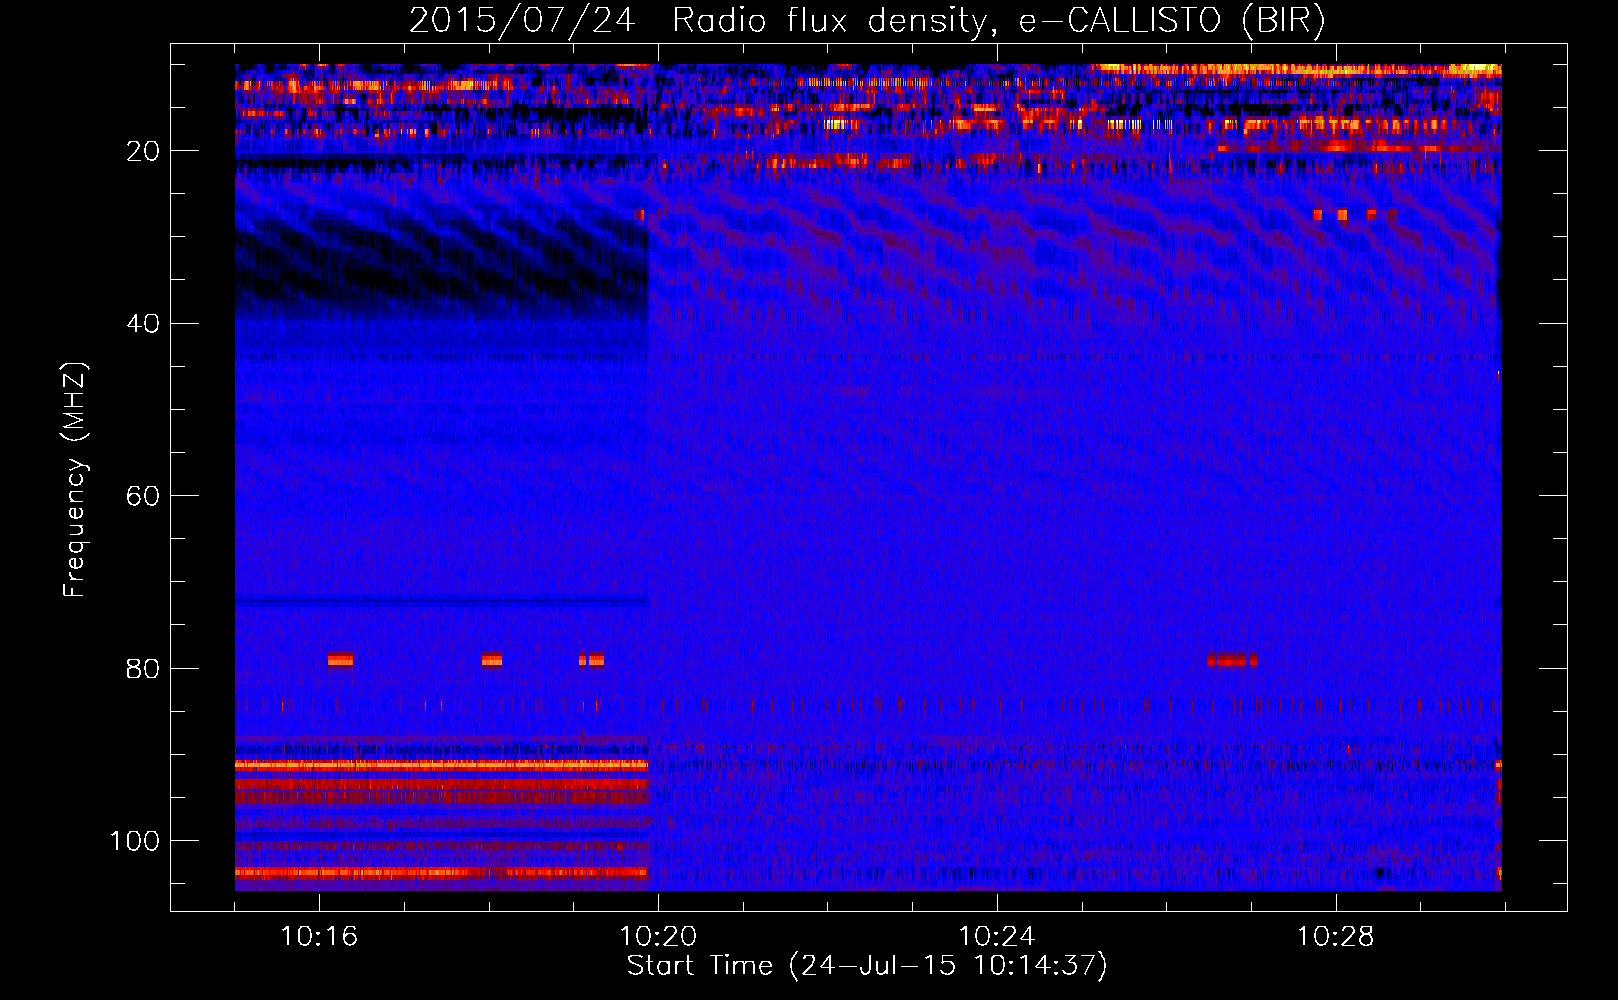Click the "40" frequency tick label
Screen dimensions: 1618x1000
point(143,324)
